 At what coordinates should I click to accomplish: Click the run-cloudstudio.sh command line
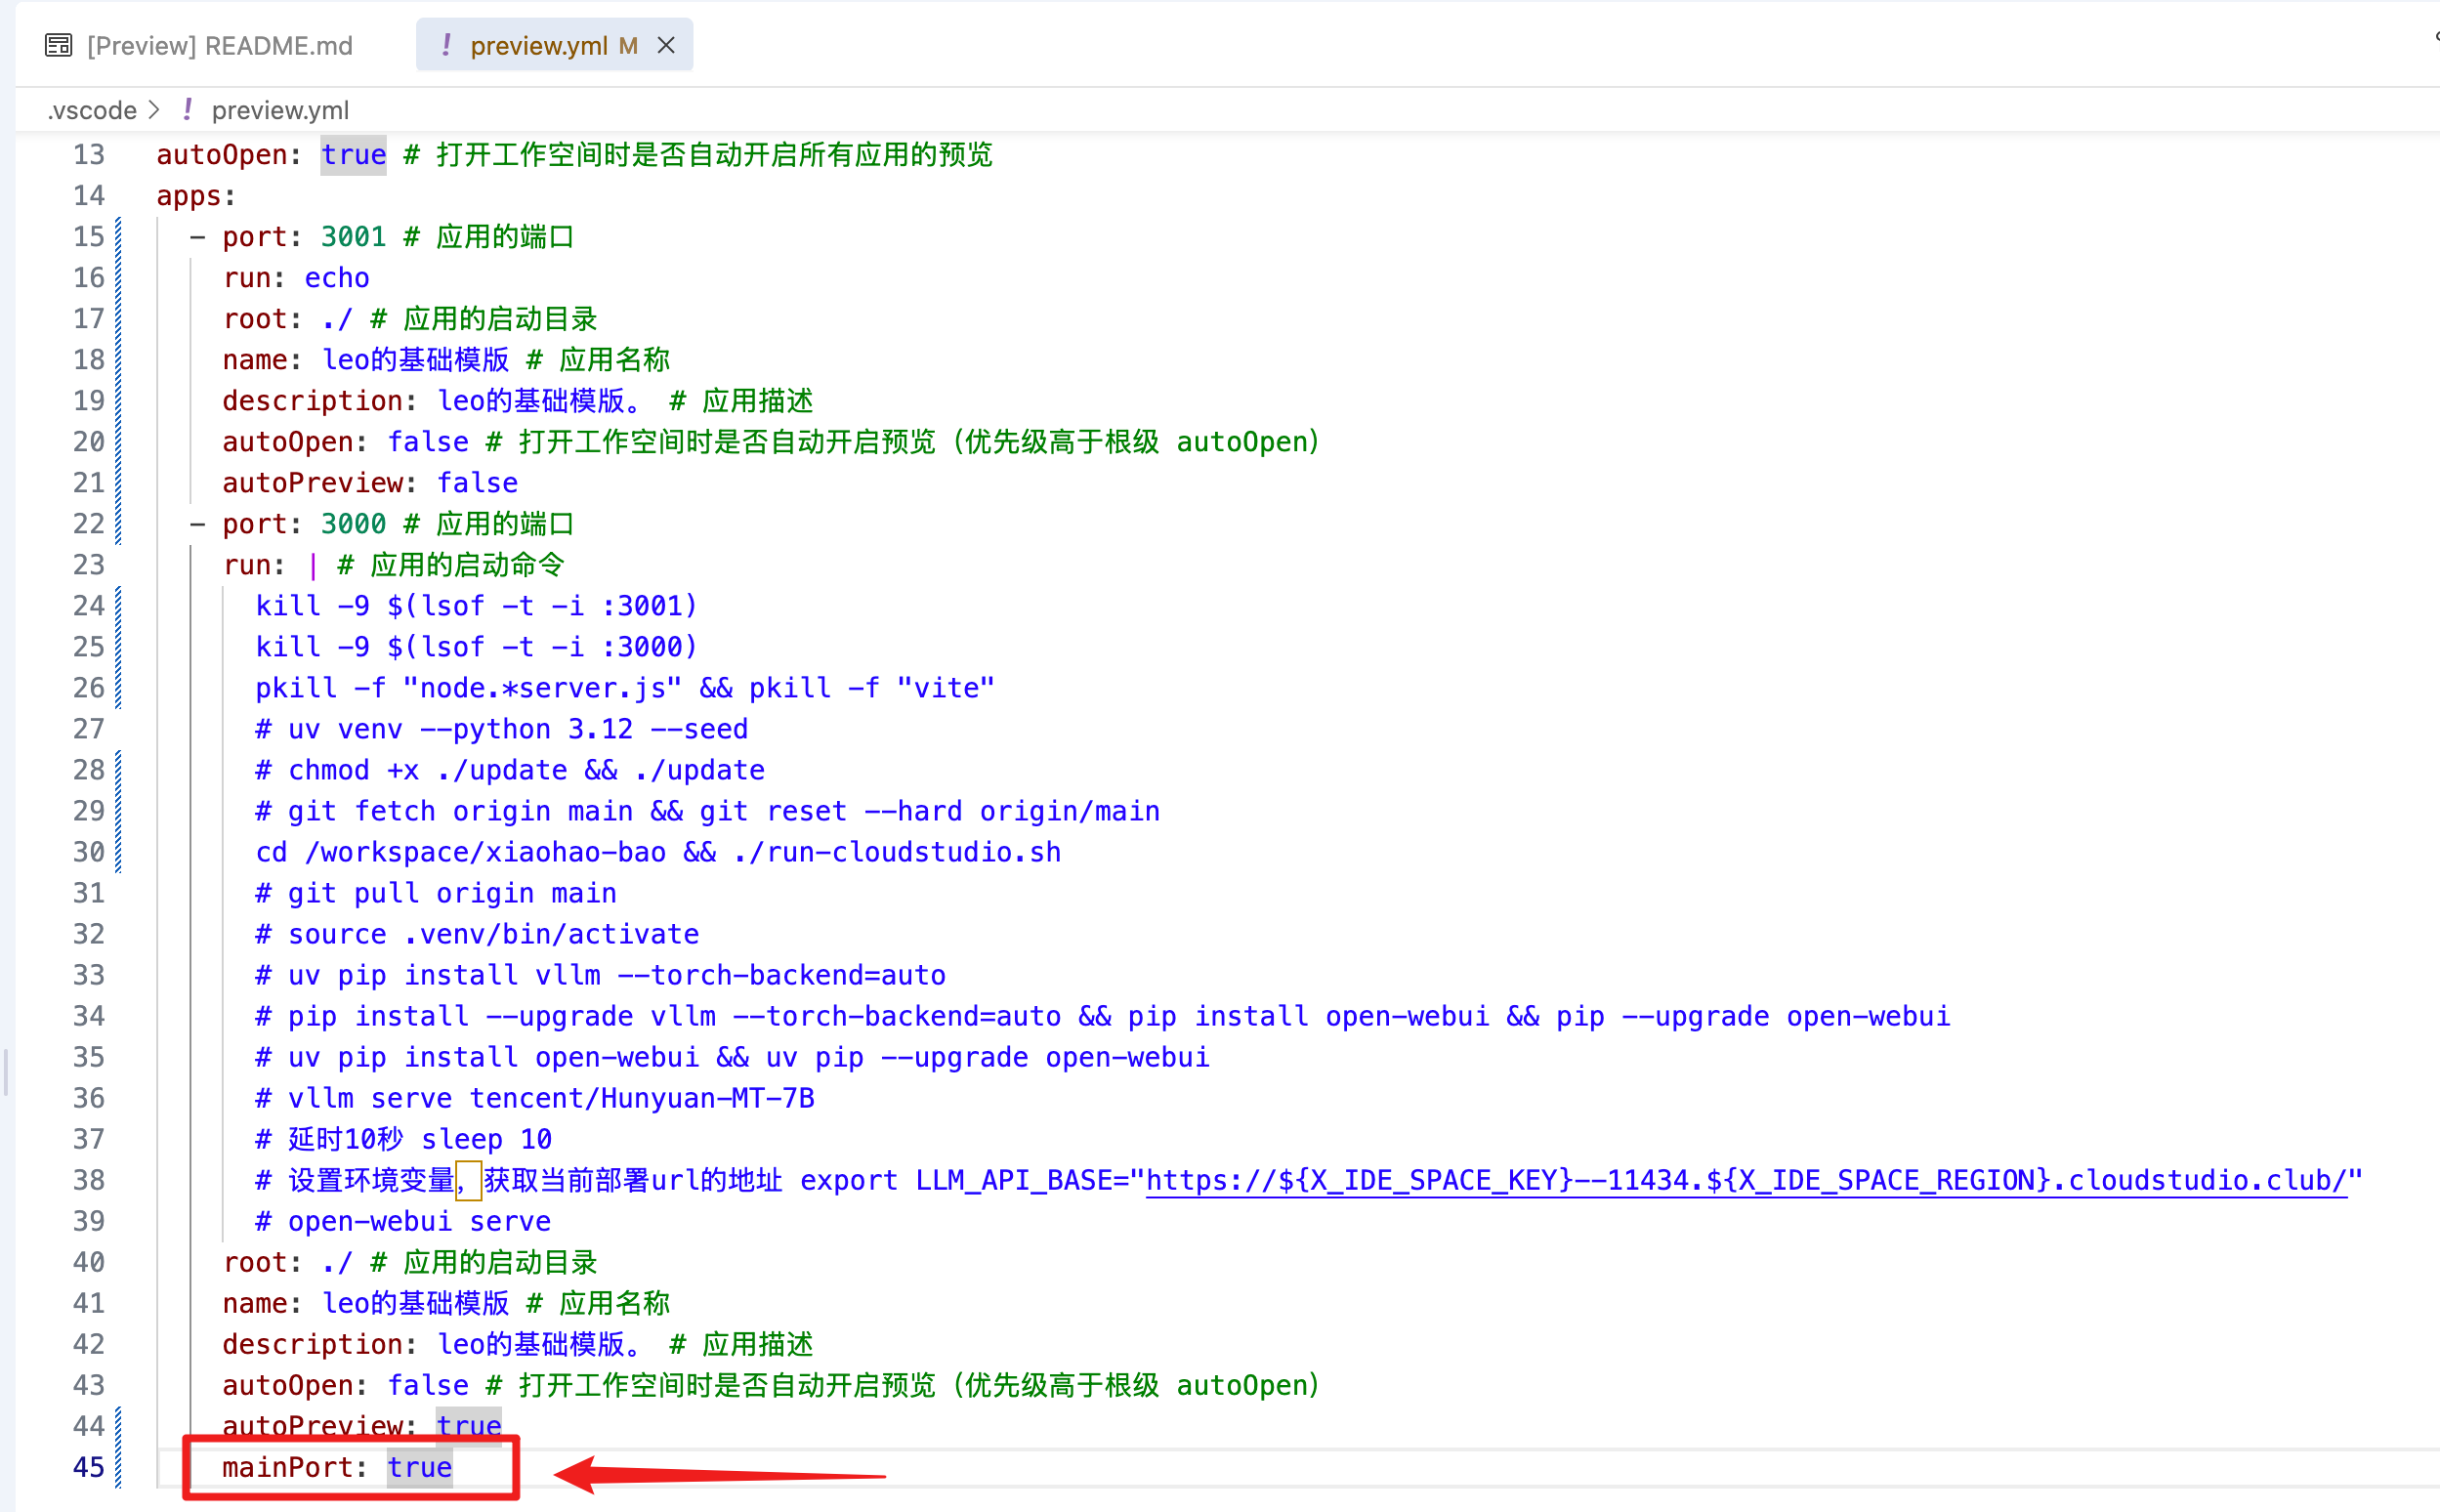pyautogui.click(x=658, y=852)
